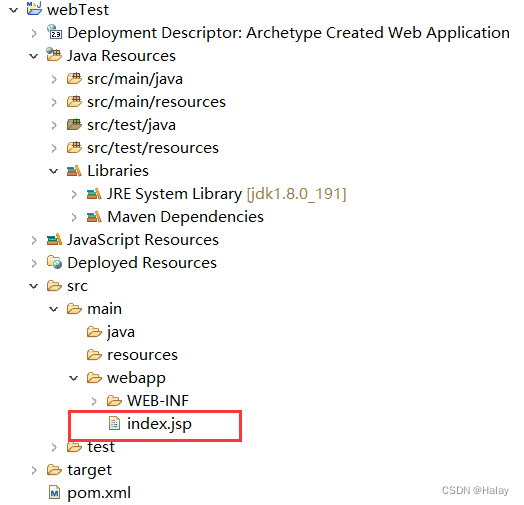This screenshot has height=505, width=524.
Task: Click the resources folder icon under main
Action: point(94,355)
